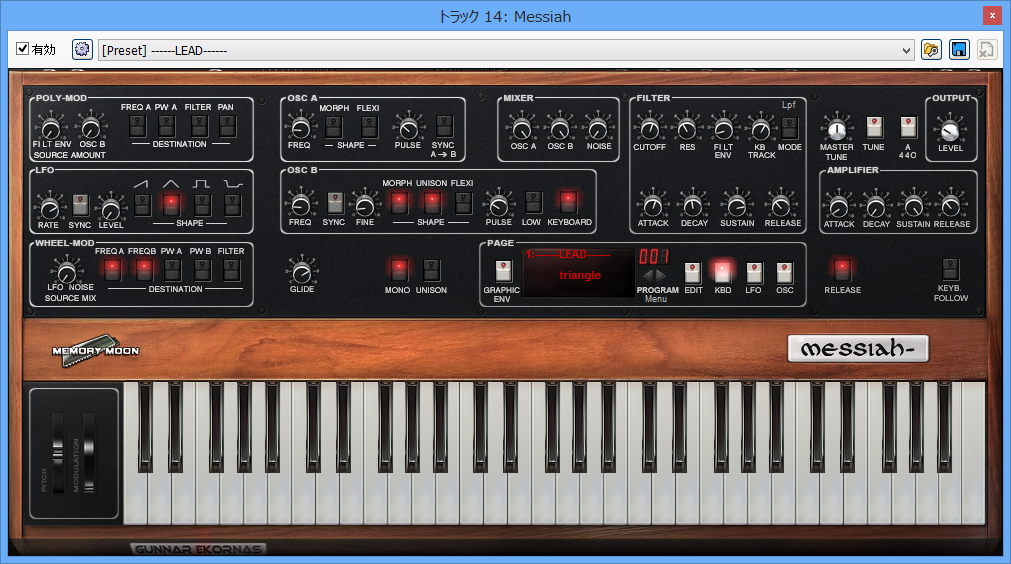This screenshot has width=1011, height=564.
Task: Toggle OSC B KEYBOARD switch
Action: [x=568, y=202]
